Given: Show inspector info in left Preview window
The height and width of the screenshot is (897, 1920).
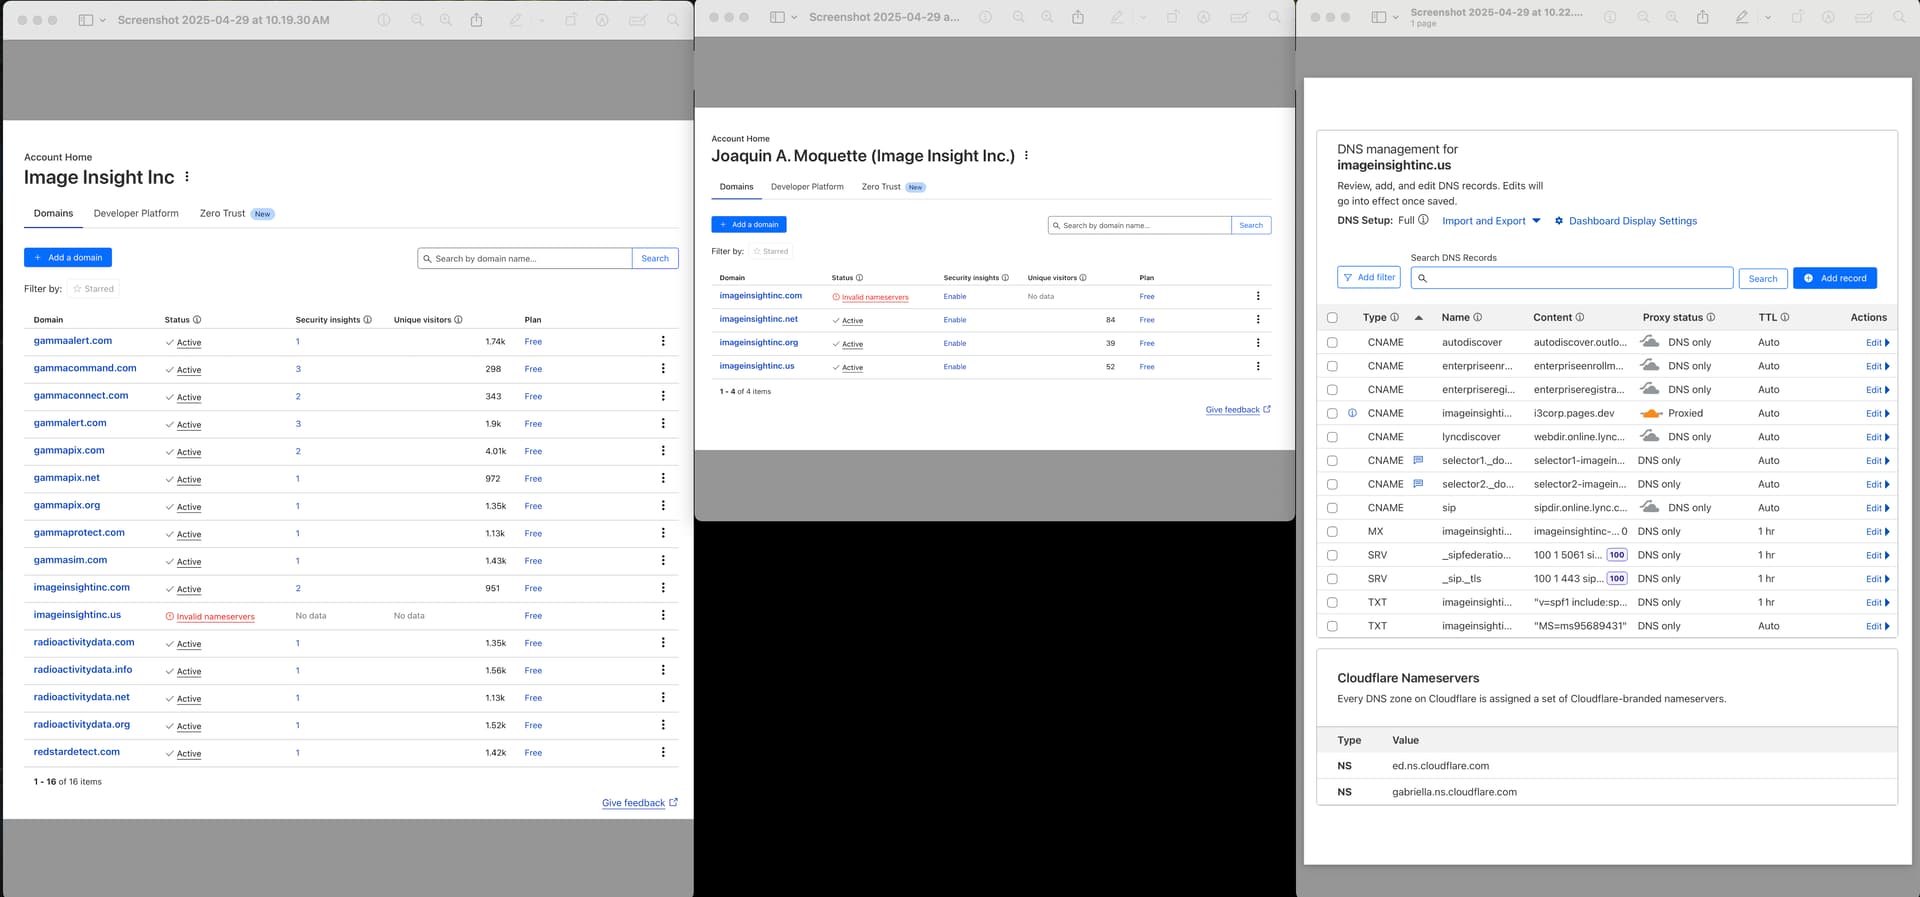Looking at the screenshot, I should coord(384,20).
